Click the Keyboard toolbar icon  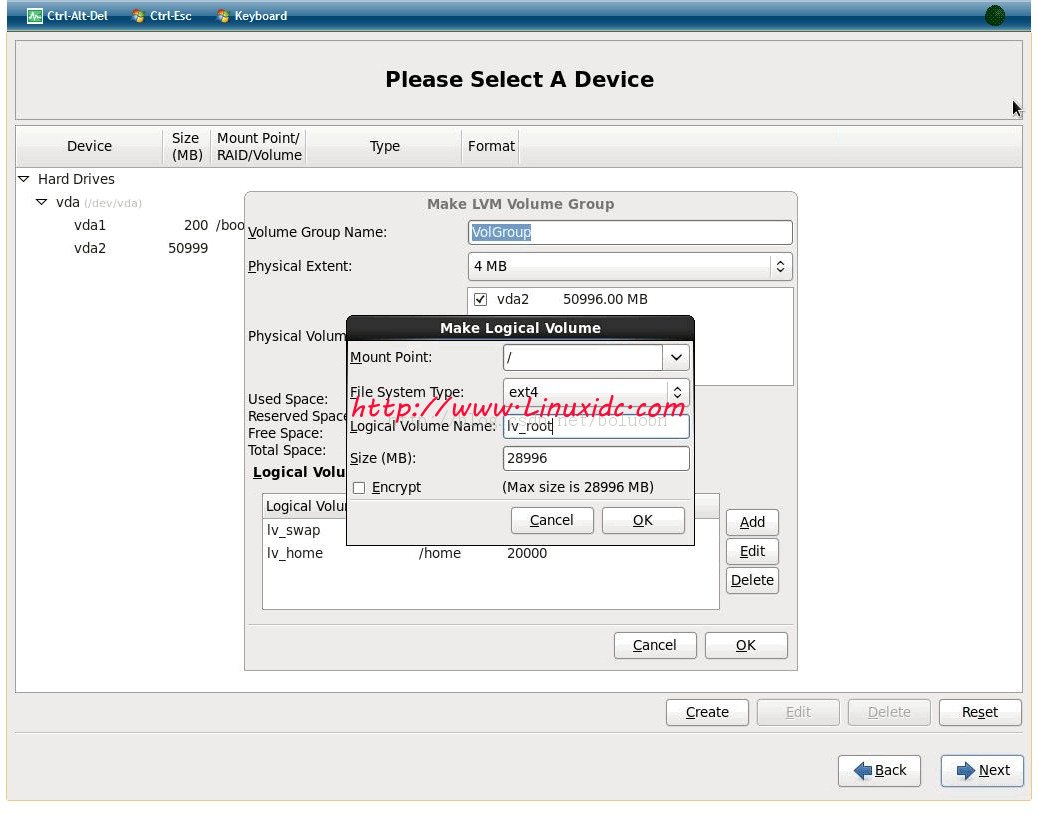pos(222,16)
